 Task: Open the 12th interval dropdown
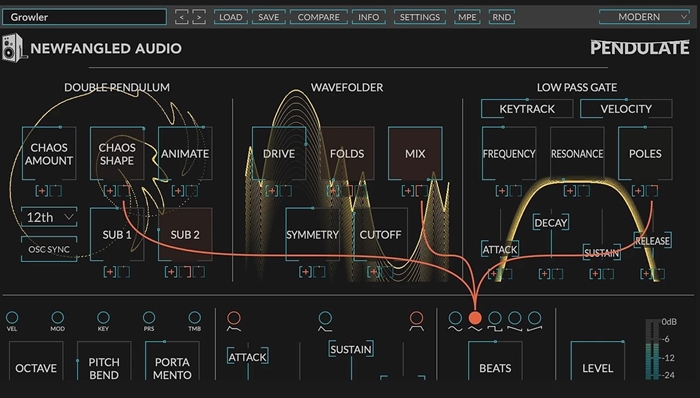point(49,217)
